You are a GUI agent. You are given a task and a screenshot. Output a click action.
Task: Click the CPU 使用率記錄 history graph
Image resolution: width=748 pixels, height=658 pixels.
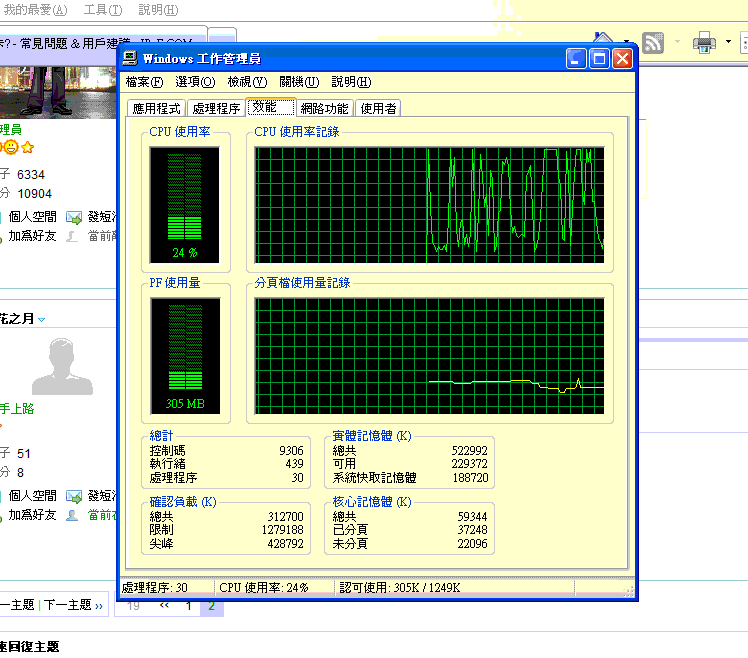point(429,205)
